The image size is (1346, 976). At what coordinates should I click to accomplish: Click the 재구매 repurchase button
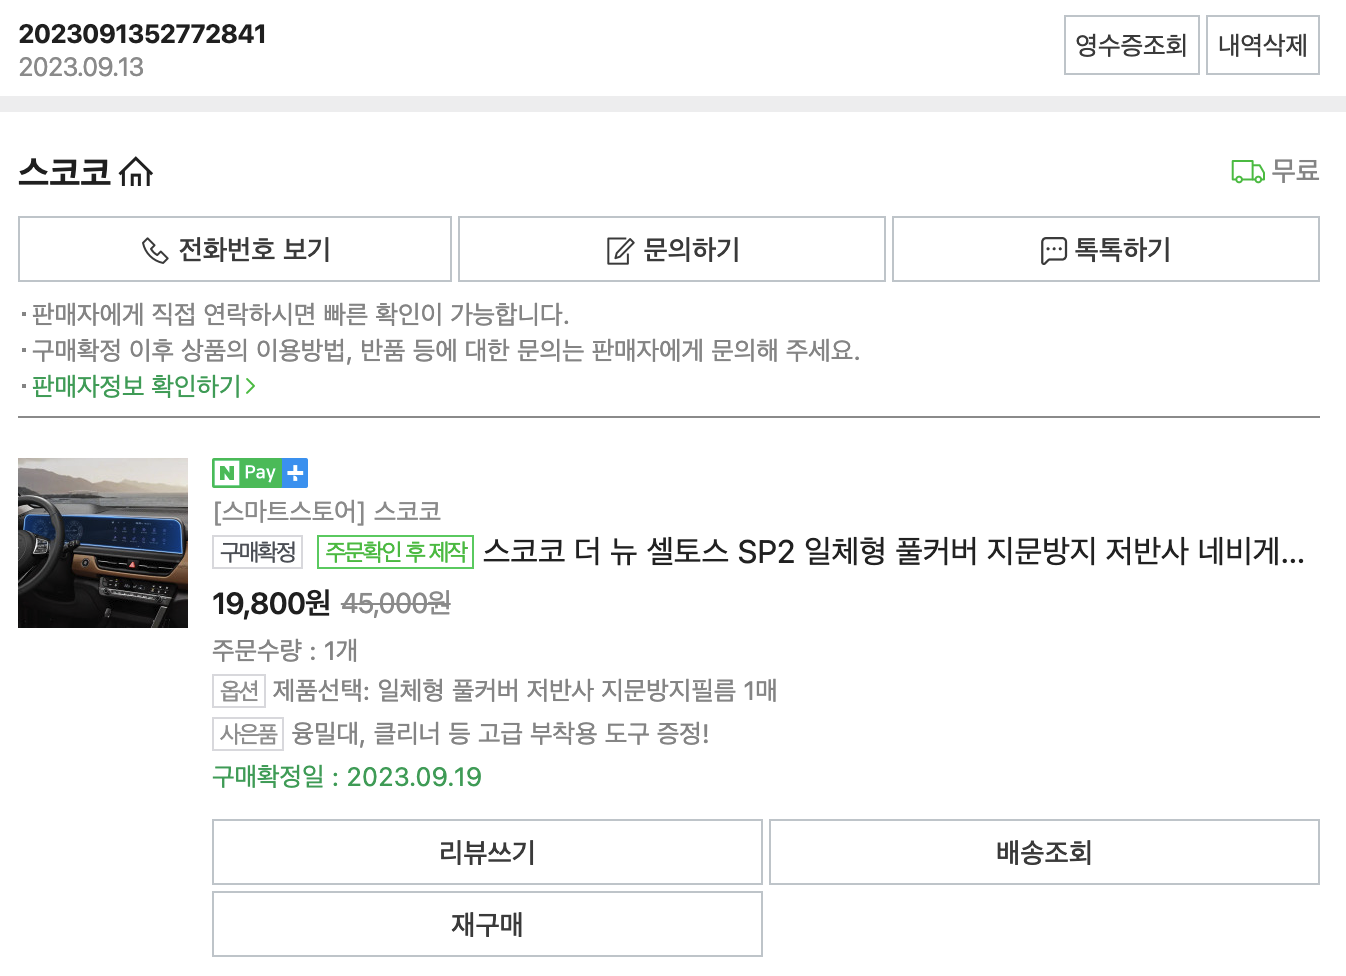[487, 923]
